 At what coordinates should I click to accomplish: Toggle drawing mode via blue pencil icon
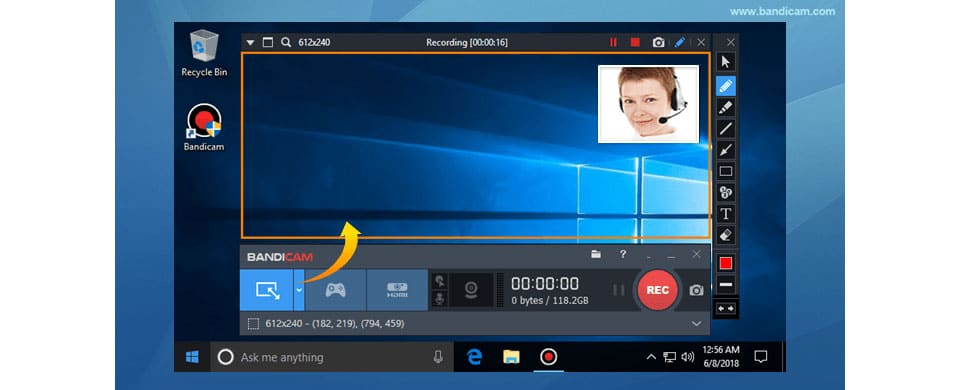coord(680,42)
